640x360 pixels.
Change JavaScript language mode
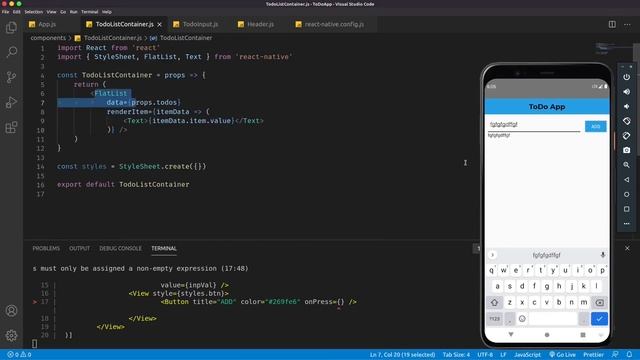tap(527, 355)
